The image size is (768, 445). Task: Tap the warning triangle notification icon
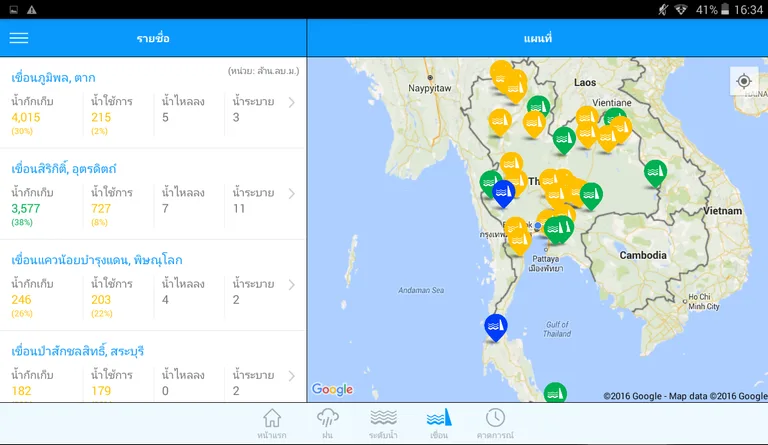click(32, 10)
